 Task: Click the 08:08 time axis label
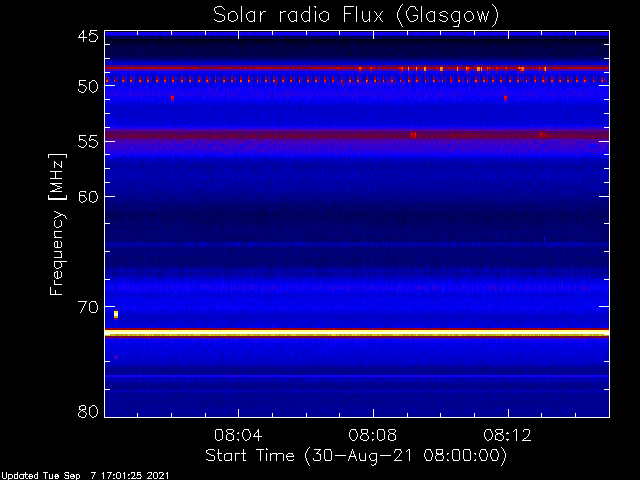click(373, 435)
